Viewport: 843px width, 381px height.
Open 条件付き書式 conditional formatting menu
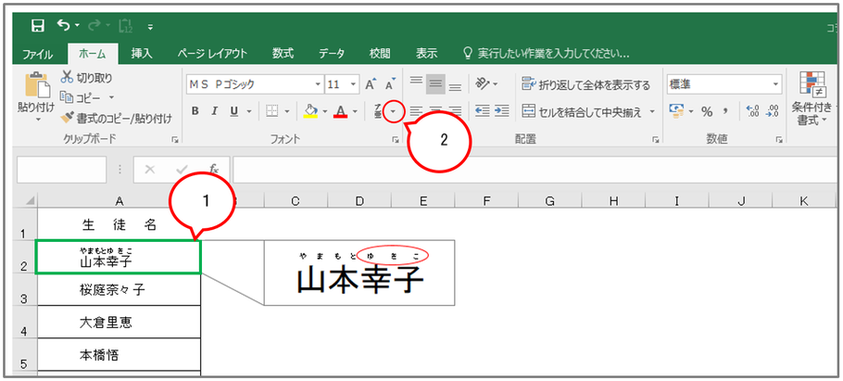point(811,98)
